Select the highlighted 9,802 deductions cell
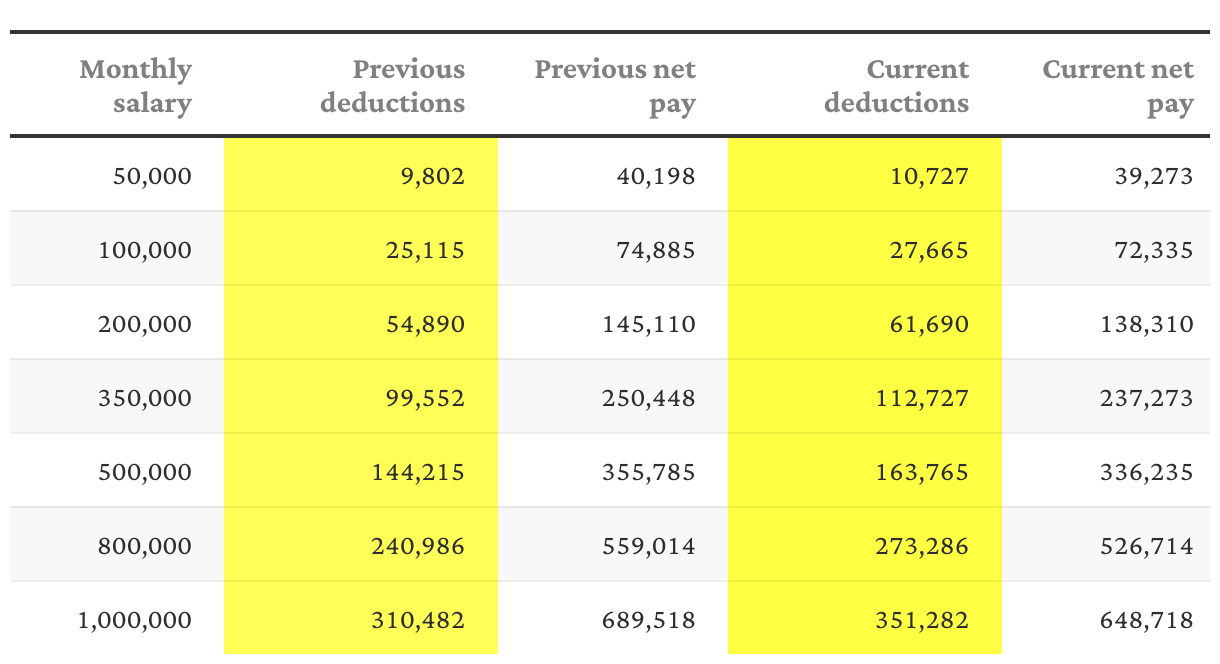Image resolution: width=1220 pixels, height=664 pixels. pos(361,175)
